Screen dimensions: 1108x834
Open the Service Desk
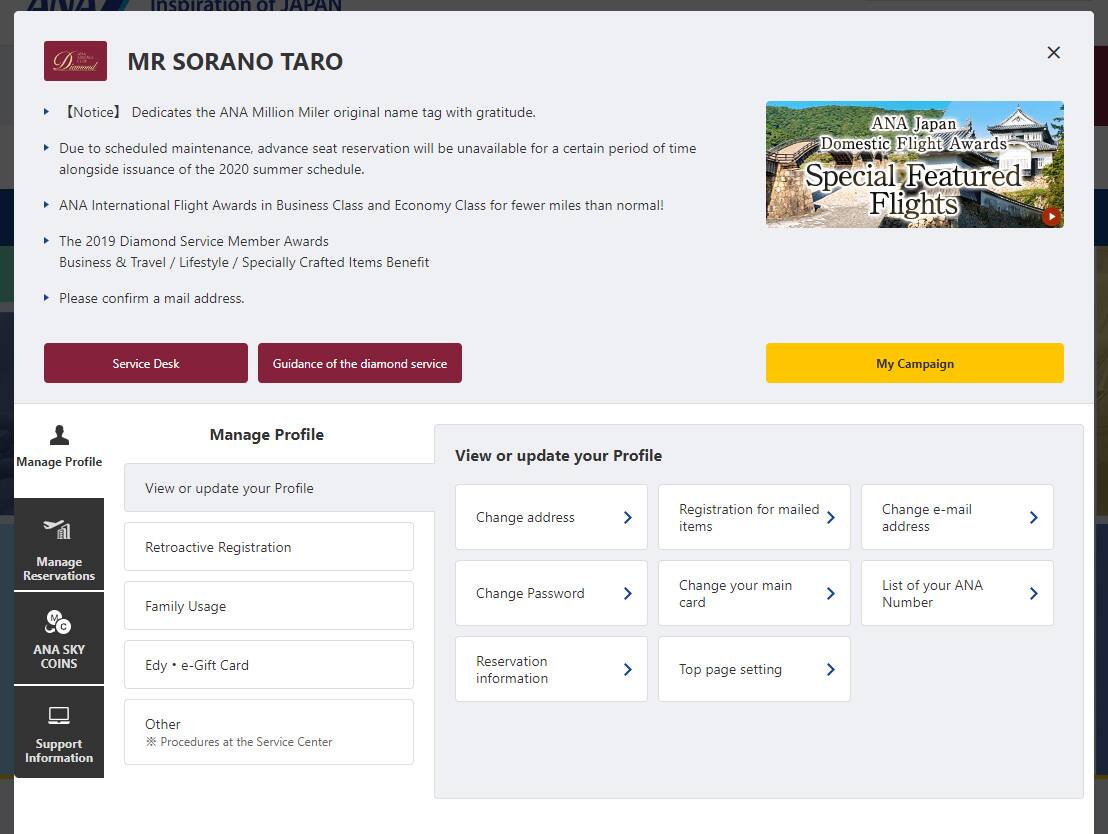[146, 363]
